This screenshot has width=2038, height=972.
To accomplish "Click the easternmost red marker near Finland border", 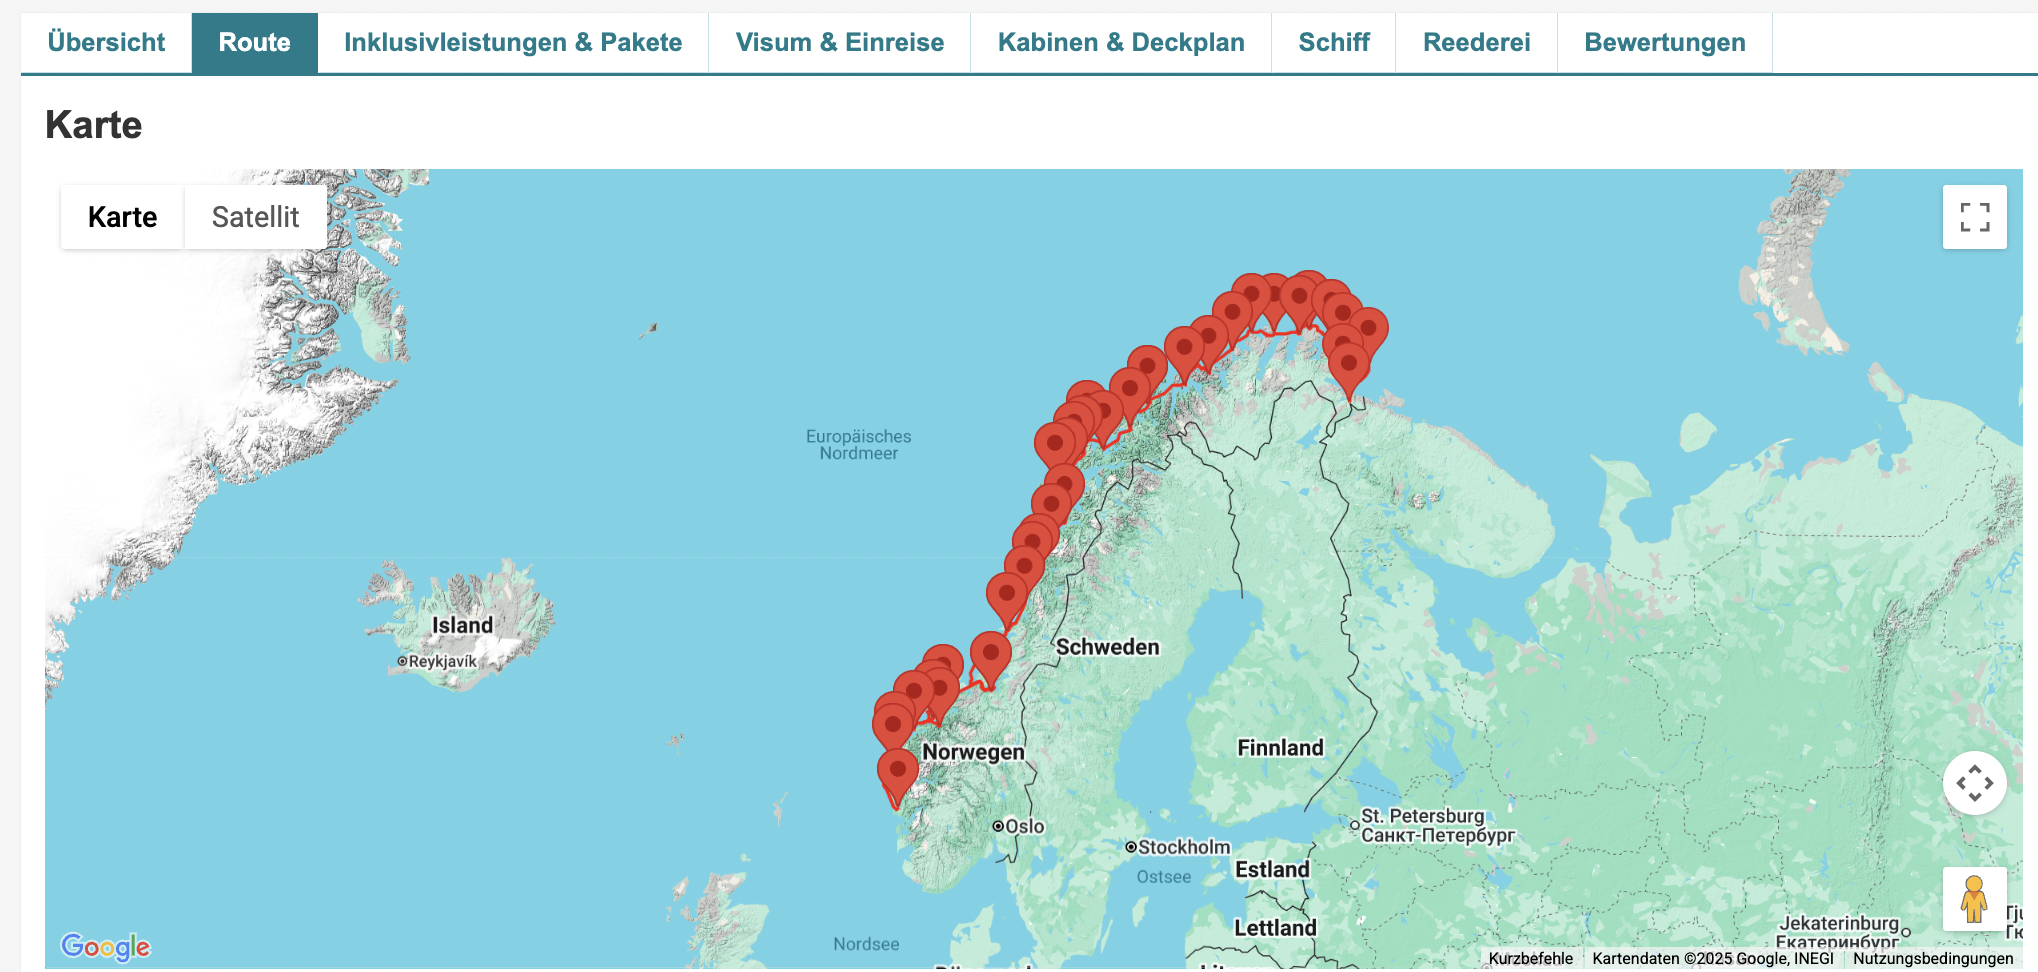I will coord(1368,329).
